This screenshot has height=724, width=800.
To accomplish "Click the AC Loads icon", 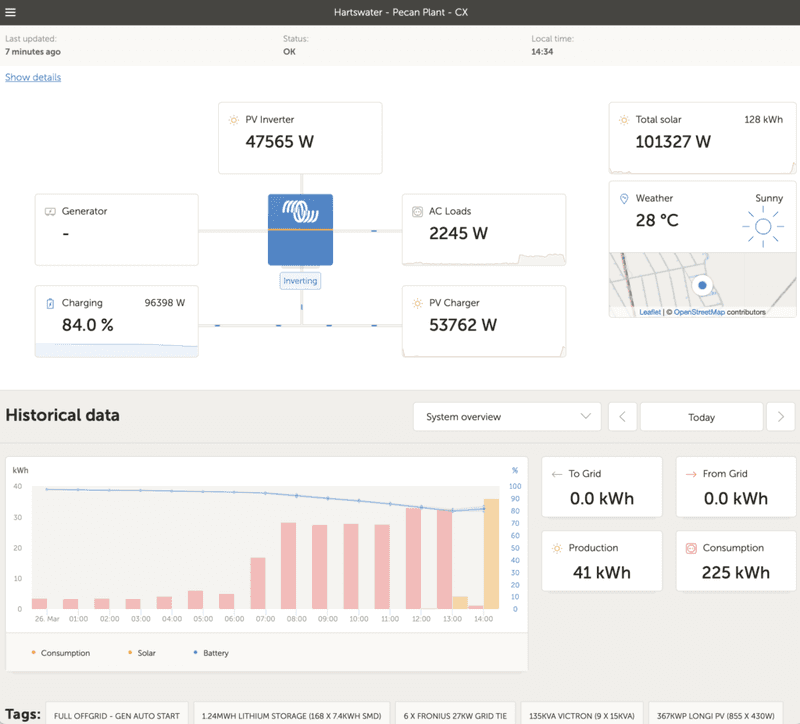I will point(417,212).
